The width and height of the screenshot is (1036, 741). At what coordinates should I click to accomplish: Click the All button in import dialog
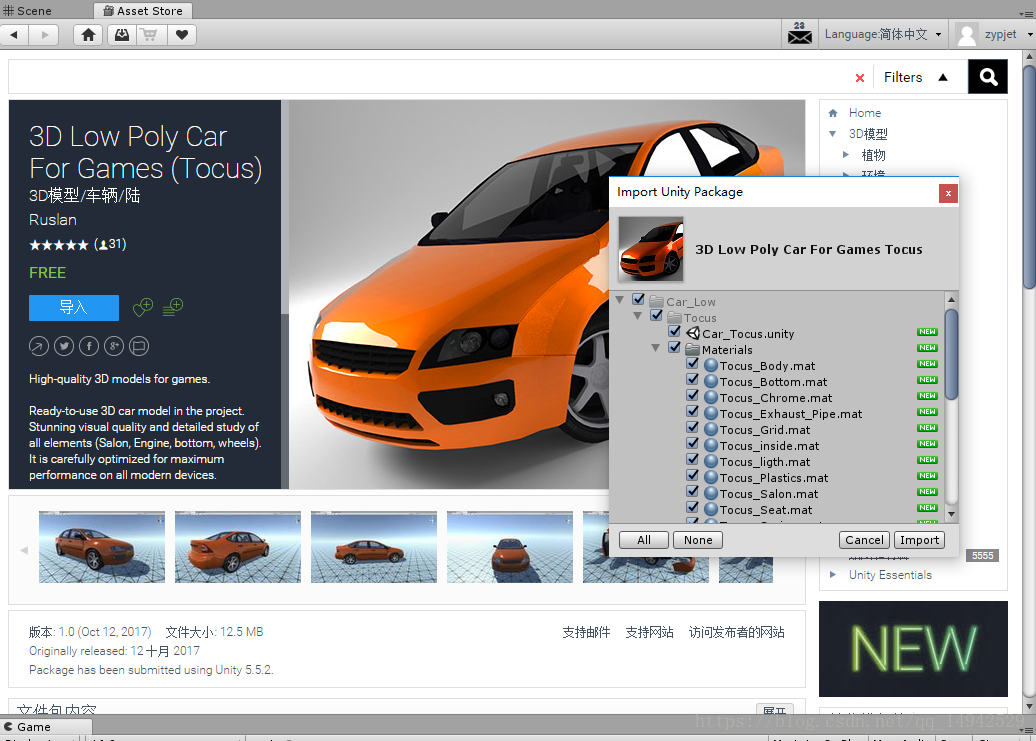[644, 540]
